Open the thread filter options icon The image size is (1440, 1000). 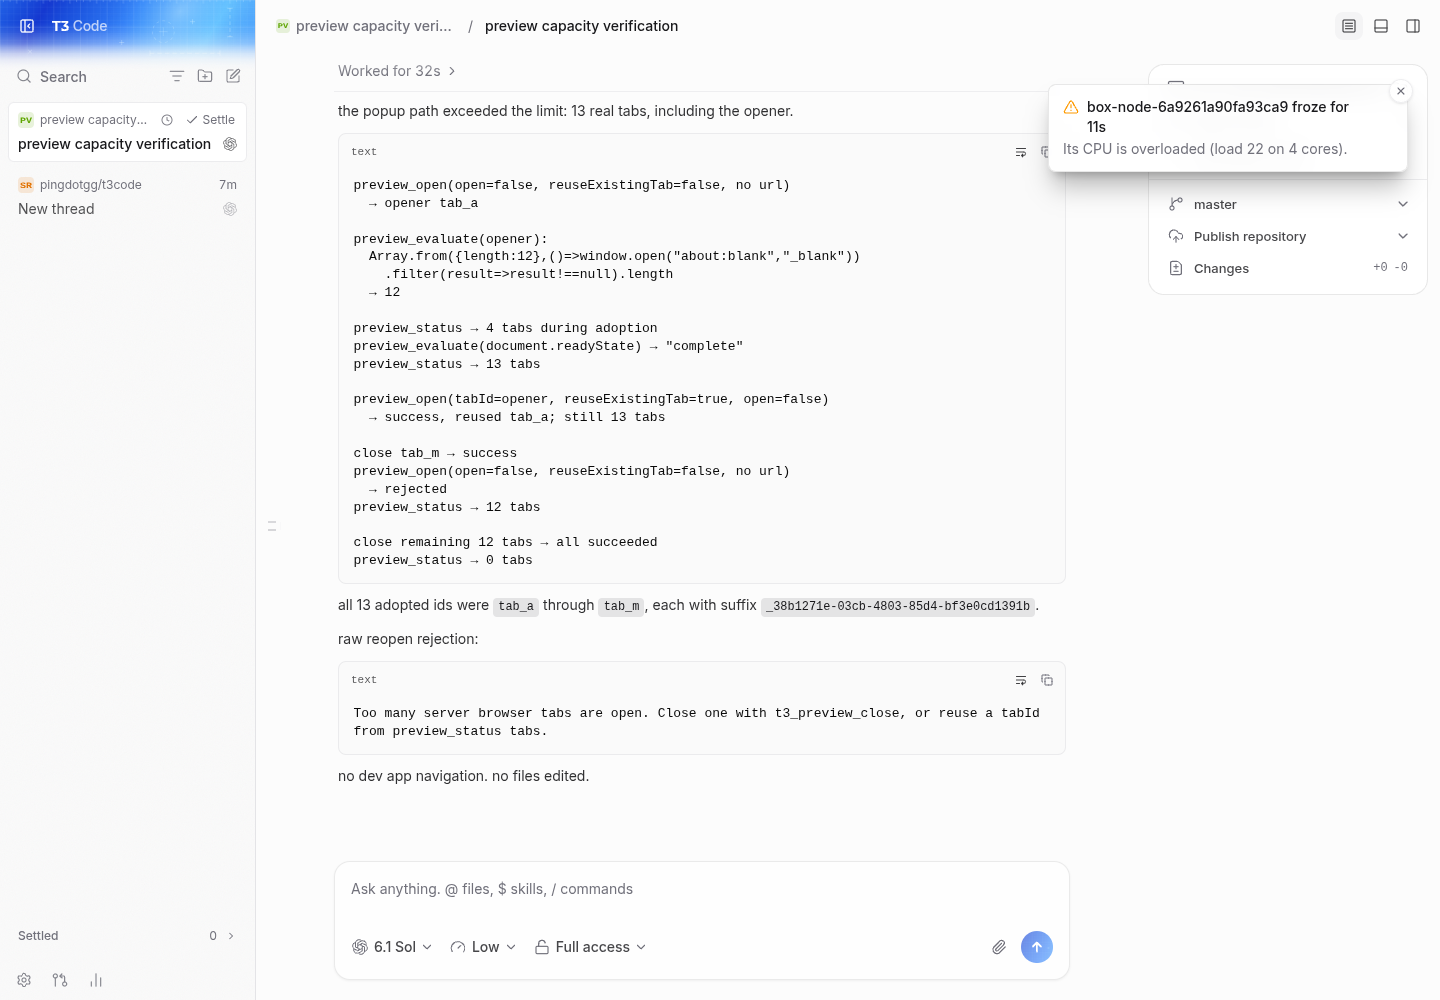[177, 76]
